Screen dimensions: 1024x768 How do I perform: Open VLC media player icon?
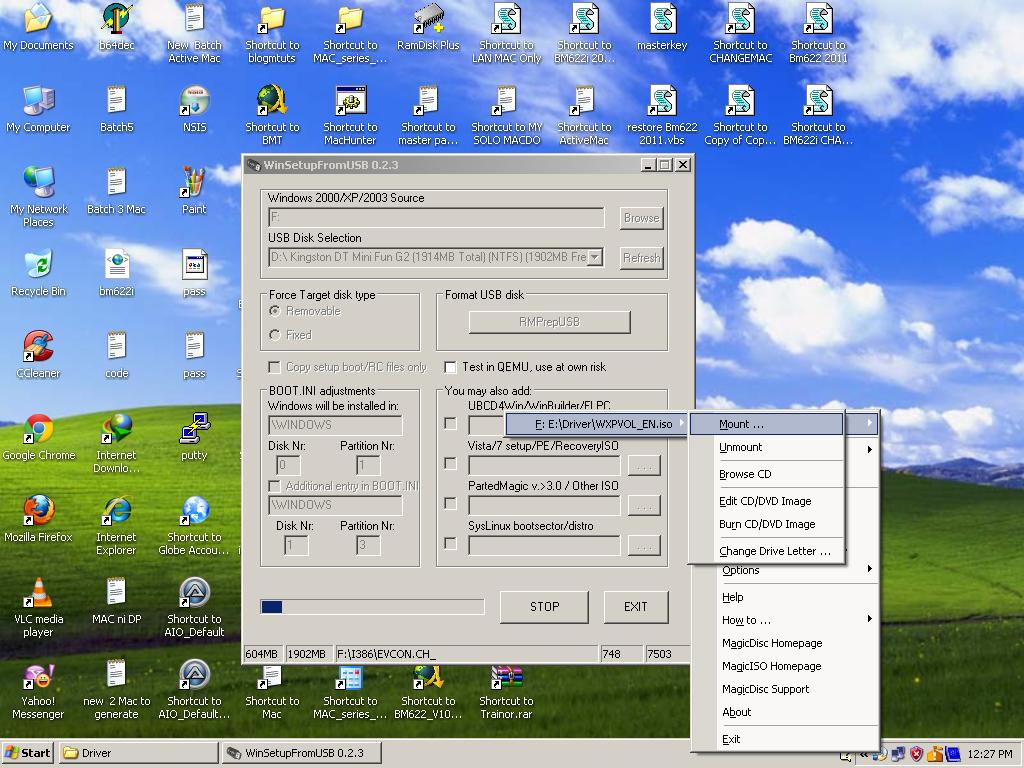click(38, 607)
